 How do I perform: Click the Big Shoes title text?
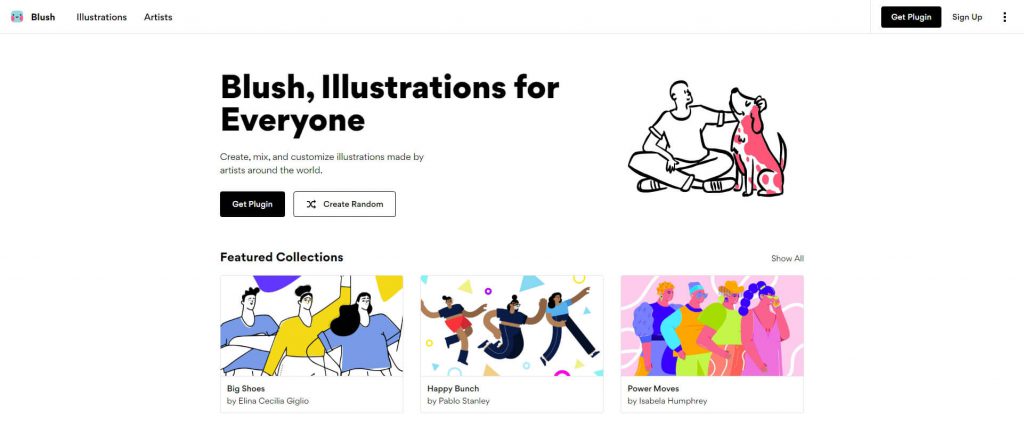(246, 389)
